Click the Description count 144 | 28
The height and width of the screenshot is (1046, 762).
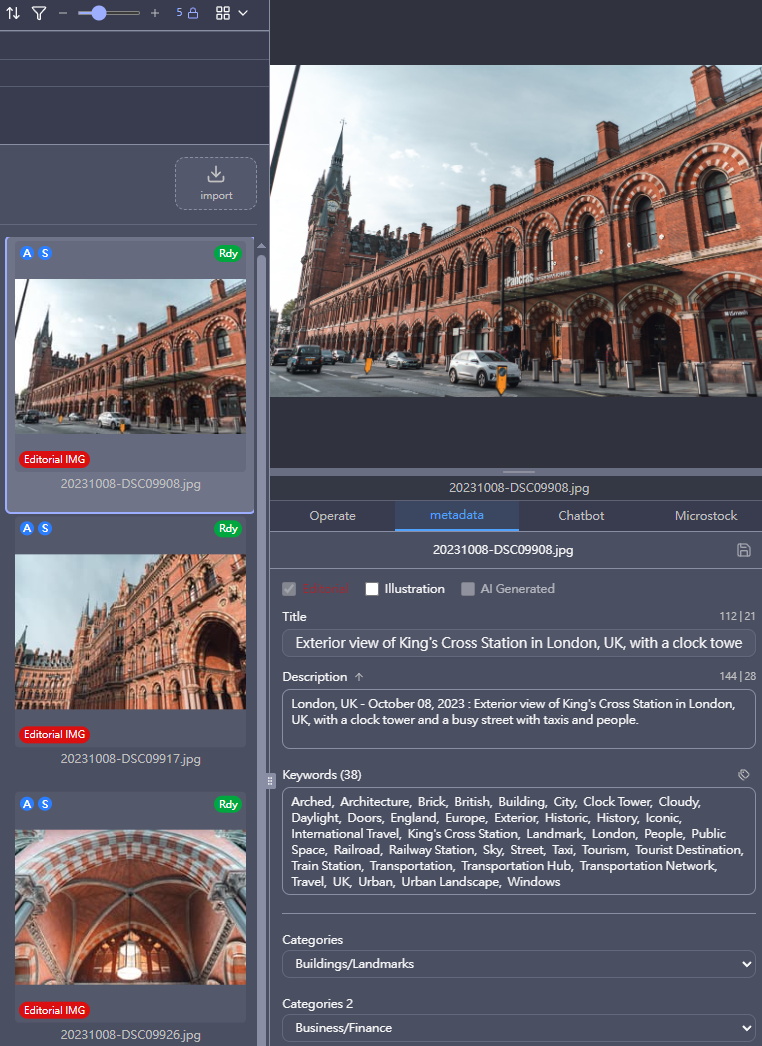click(737, 676)
